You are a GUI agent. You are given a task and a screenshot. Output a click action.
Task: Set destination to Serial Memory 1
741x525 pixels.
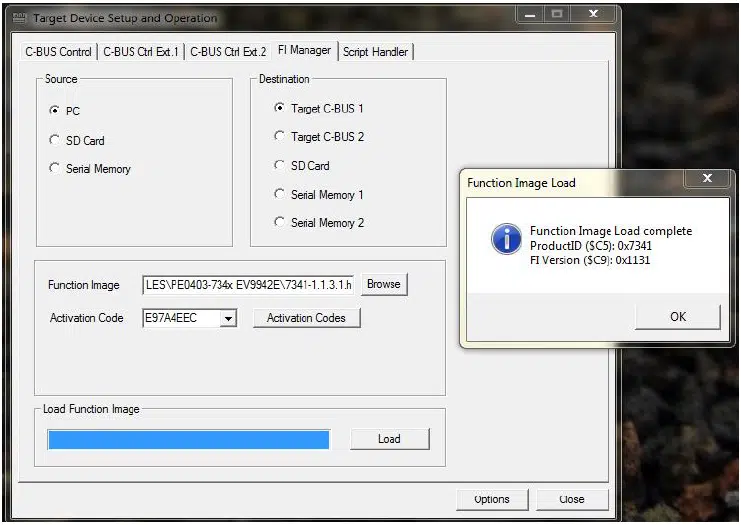279,194
